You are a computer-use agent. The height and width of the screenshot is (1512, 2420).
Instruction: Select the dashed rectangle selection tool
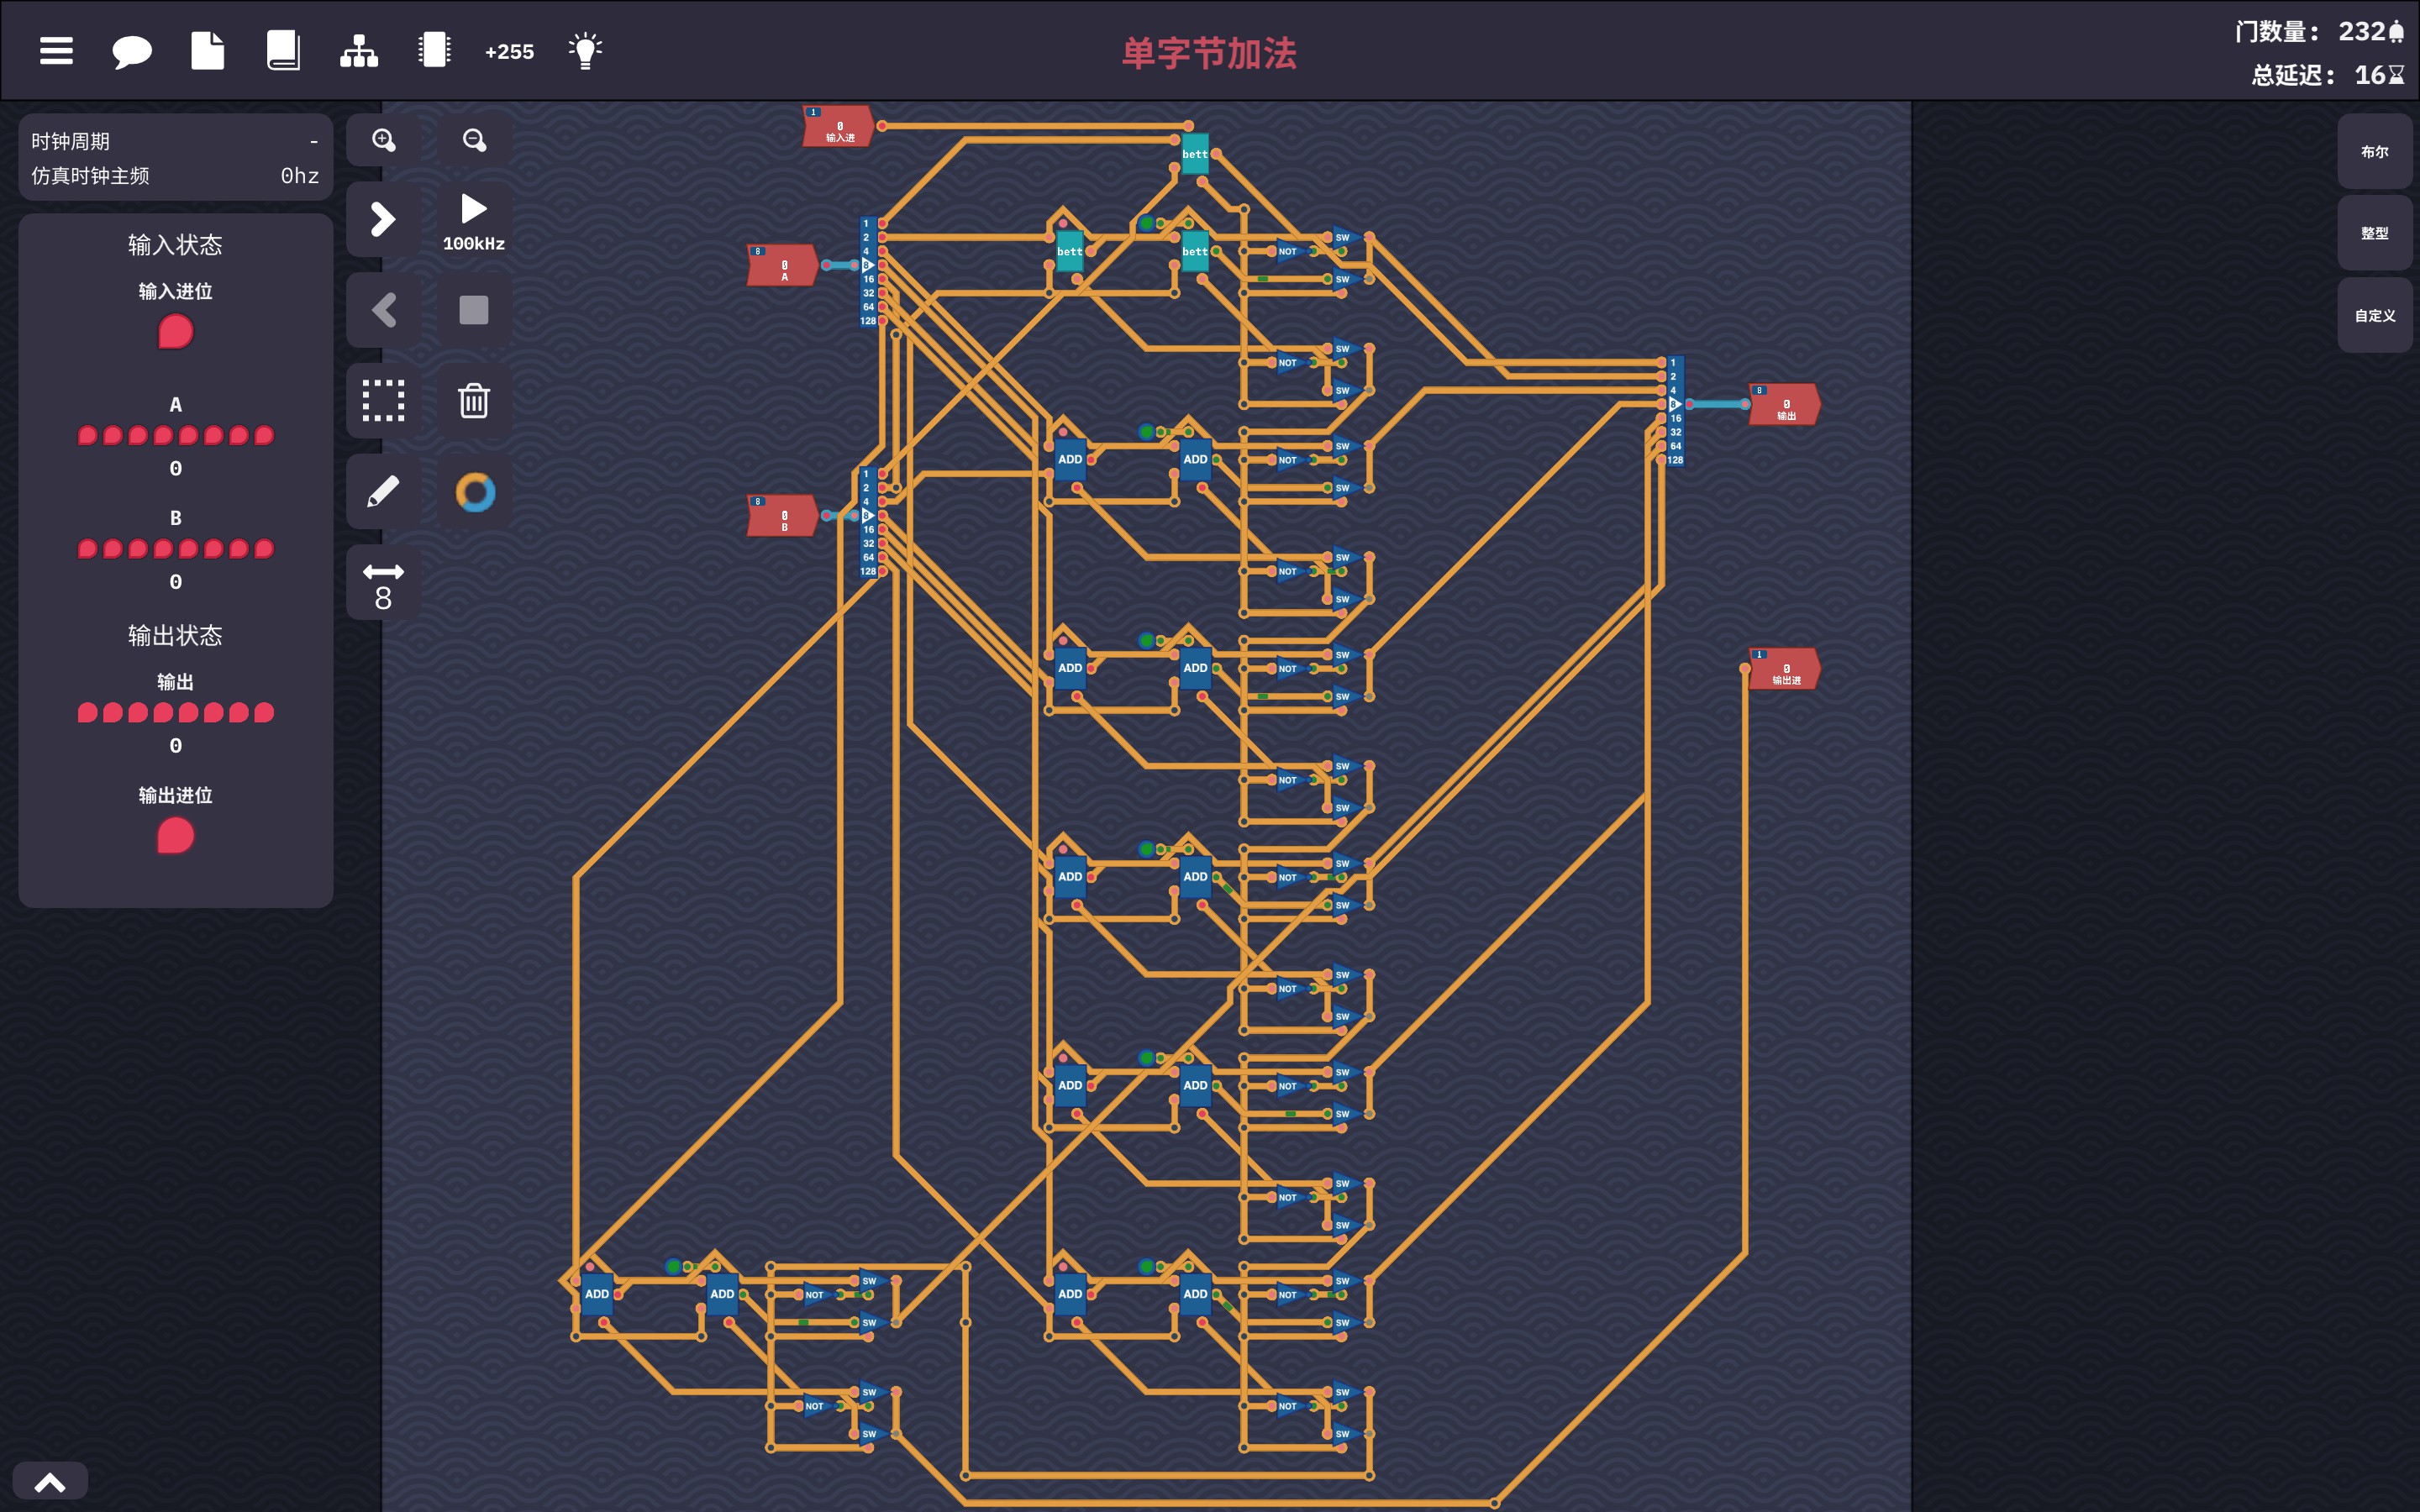click(x=384, y=401)
